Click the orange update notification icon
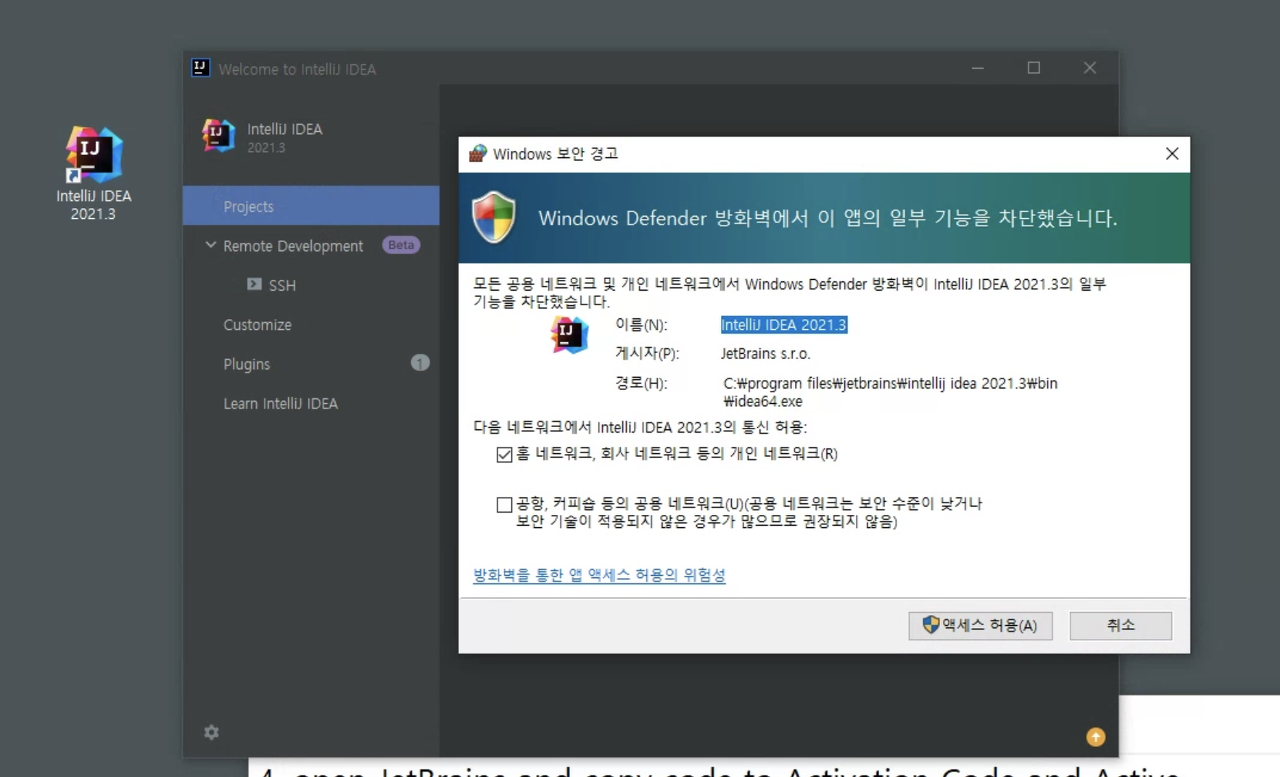 tap(1095, 737)
